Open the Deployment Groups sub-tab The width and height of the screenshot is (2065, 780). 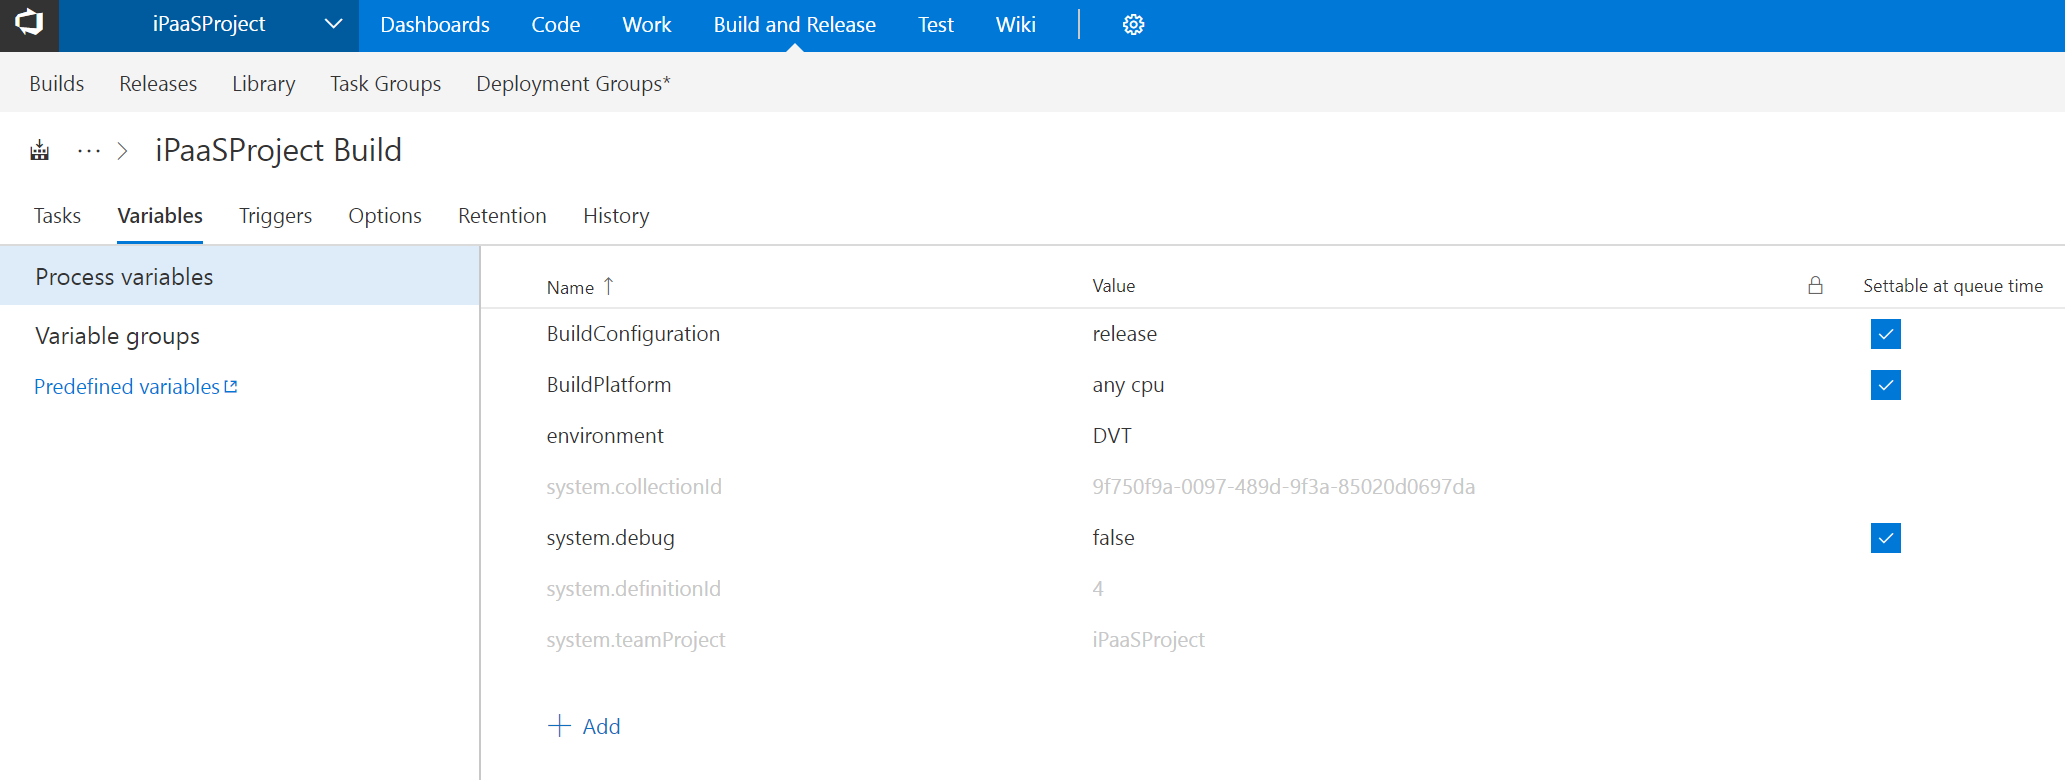tap(573, 84)
